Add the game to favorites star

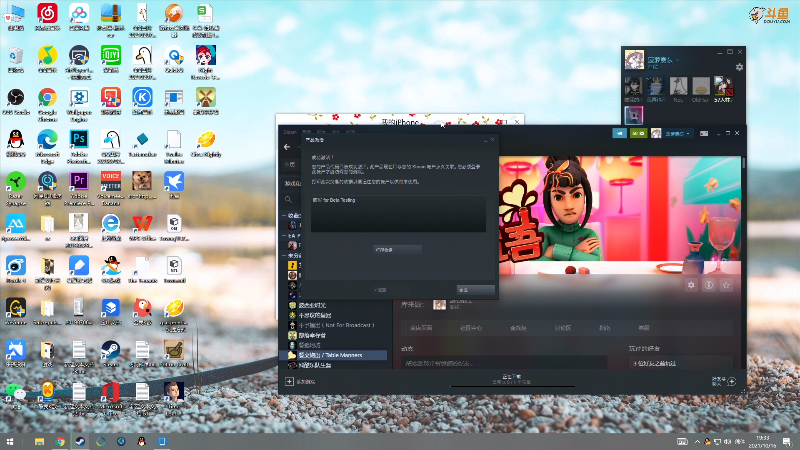tap(727, 285)
